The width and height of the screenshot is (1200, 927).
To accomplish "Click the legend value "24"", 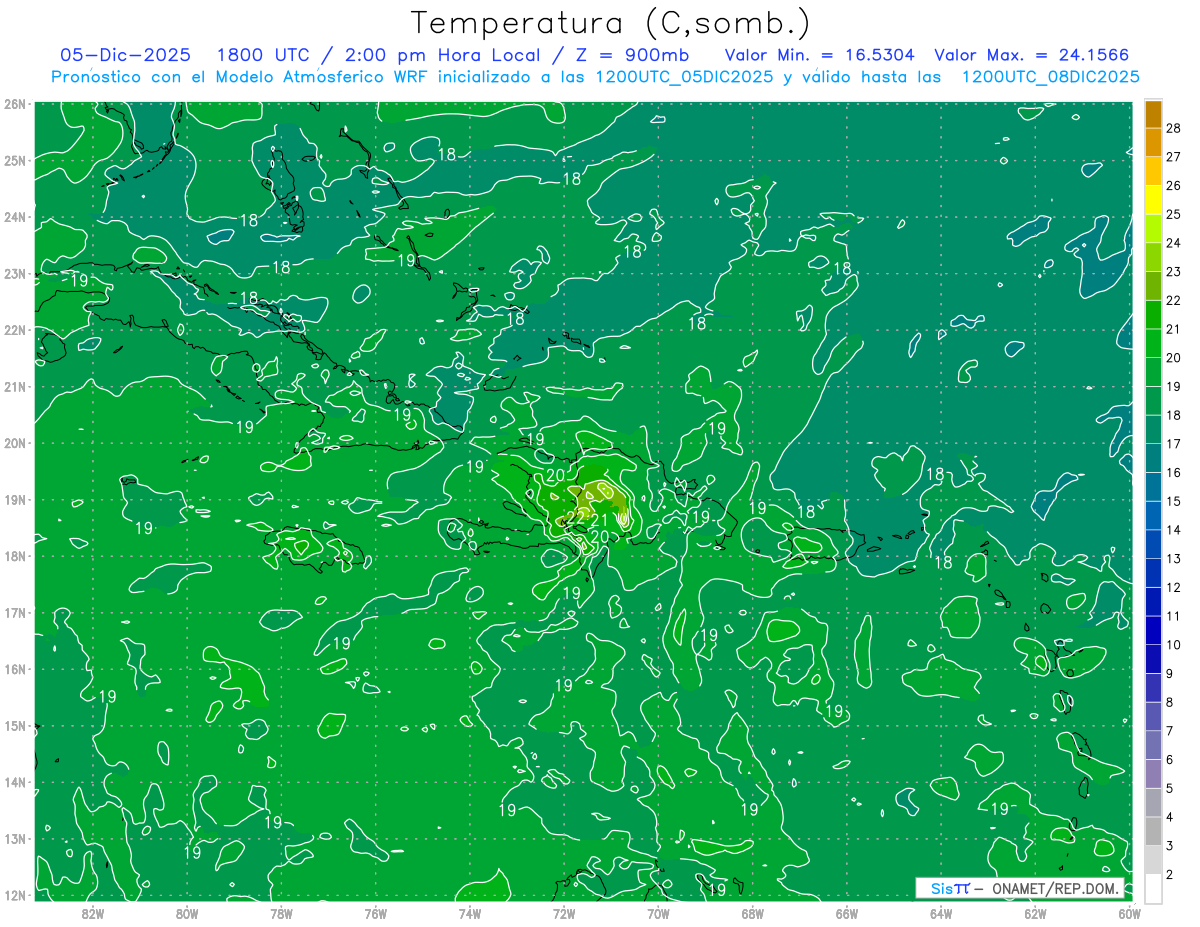I will coord(1174,242).
